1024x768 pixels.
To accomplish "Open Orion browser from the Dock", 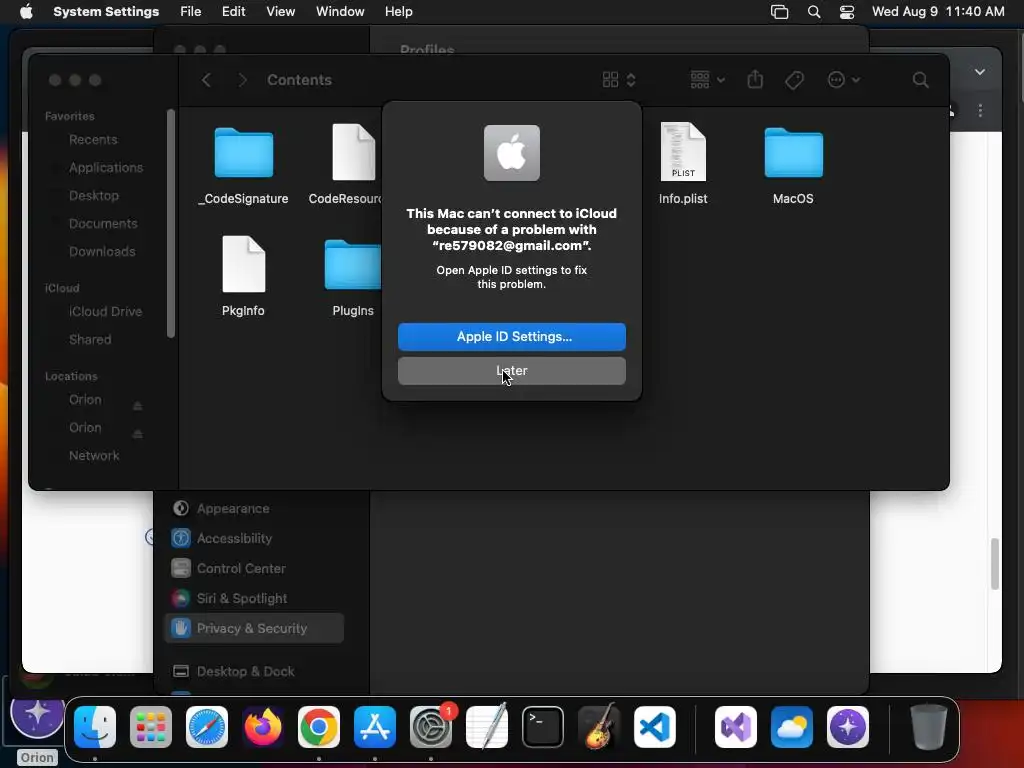I will (848, 727).
